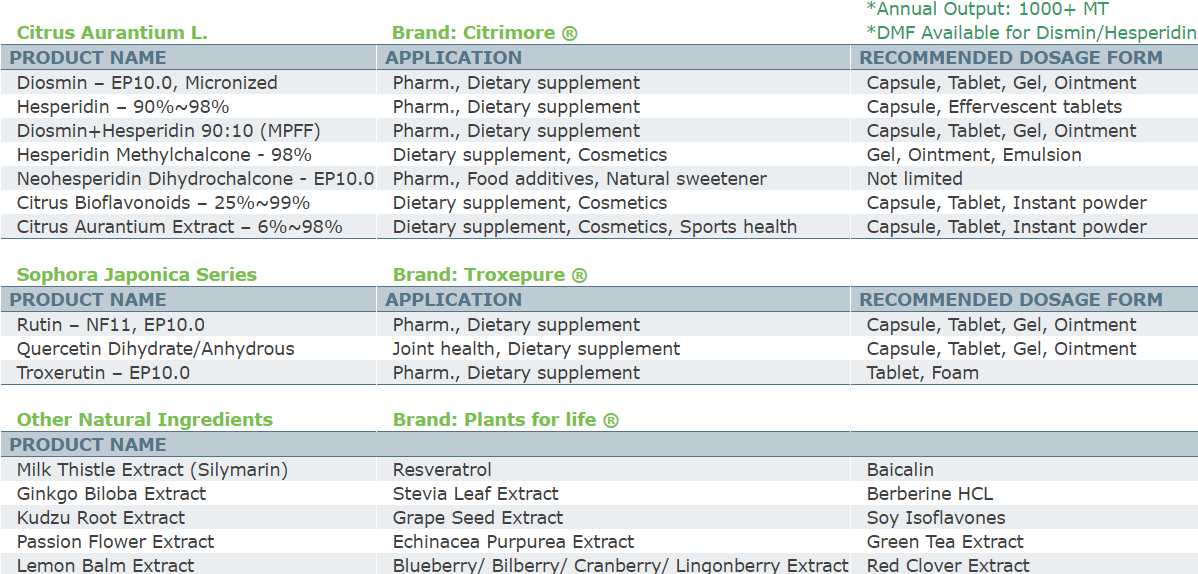Select the Resveratrol ingredient
The height and width of the screenshot is (574, 1198).
pyautogui.click(x=442, y=470)
